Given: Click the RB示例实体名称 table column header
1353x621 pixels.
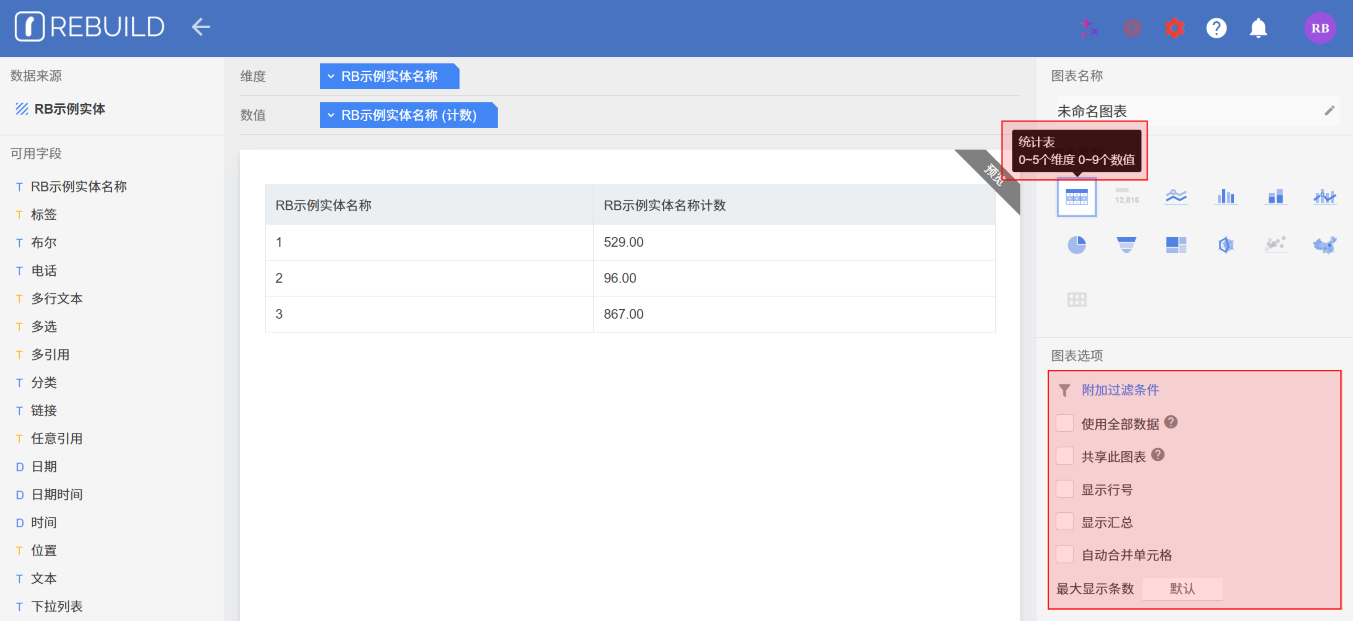Looking at the screenshot, I should click(x=429, y=205).
